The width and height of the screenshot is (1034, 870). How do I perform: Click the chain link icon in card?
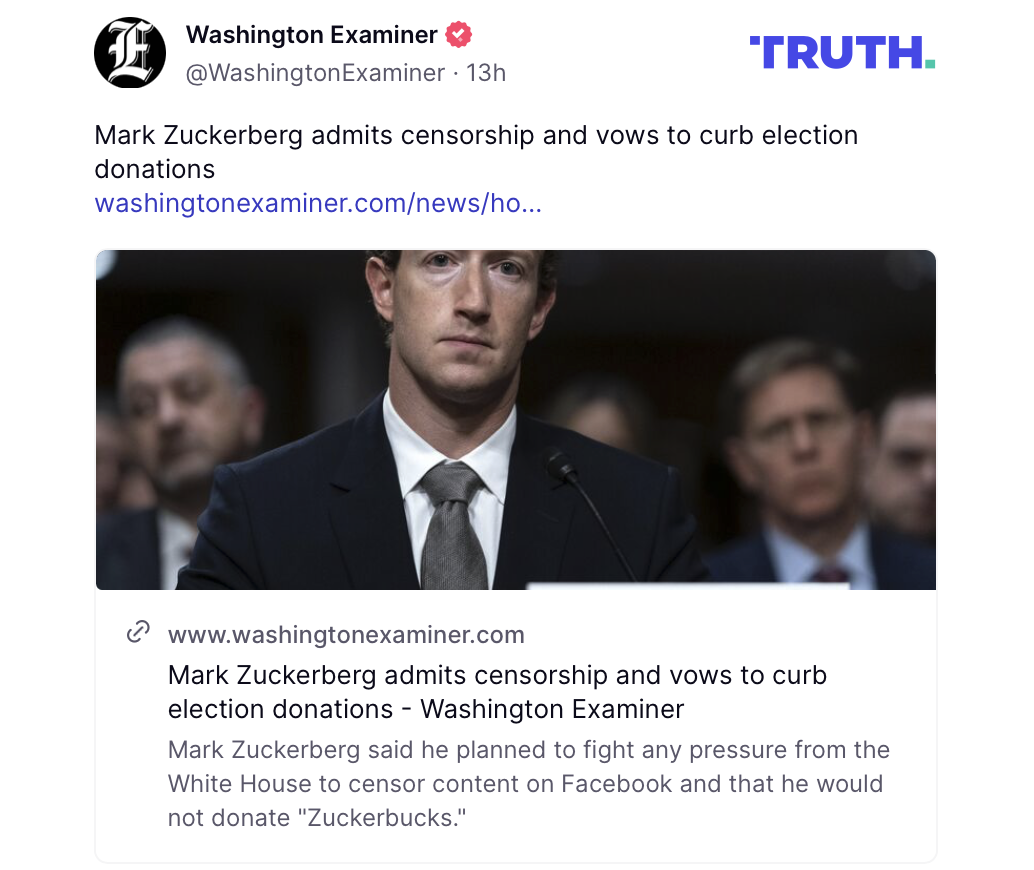[x=138, y=632]
